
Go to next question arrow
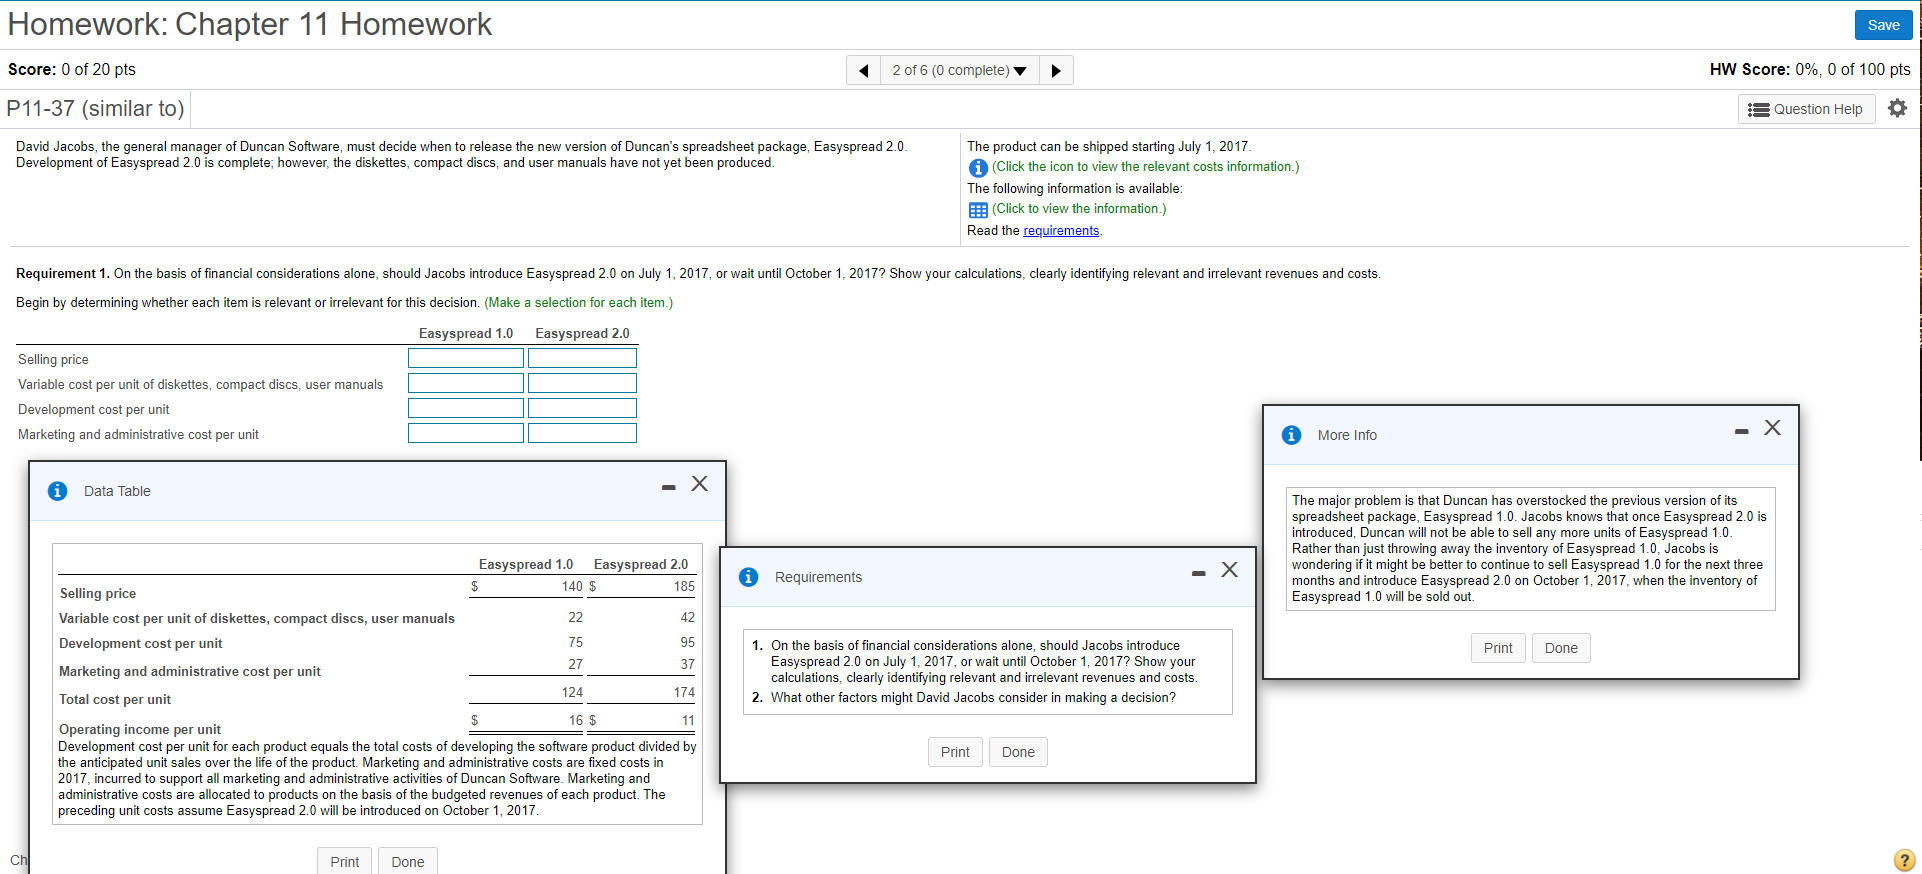click(1056, 70)
